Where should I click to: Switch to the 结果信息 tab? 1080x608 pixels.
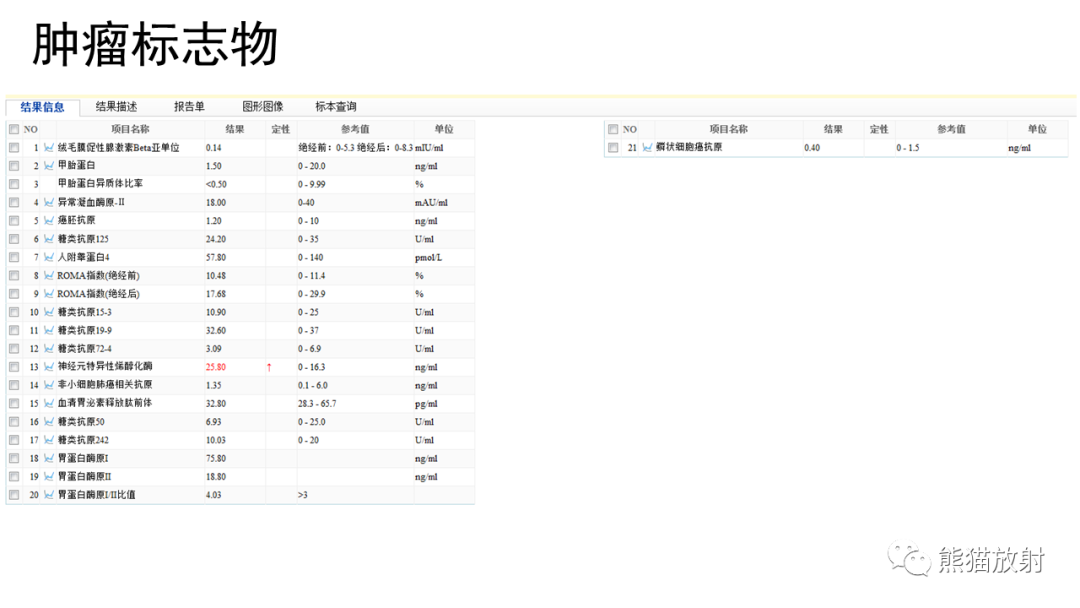43,107
